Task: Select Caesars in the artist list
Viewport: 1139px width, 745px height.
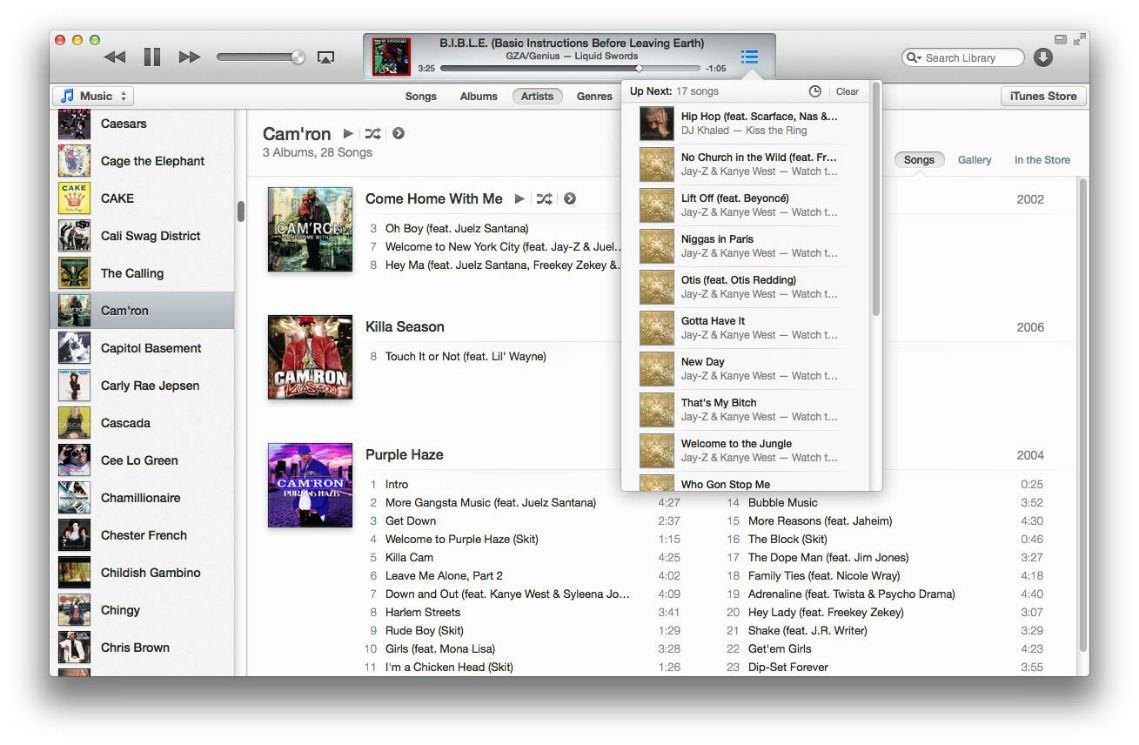Action: [142, 123]
